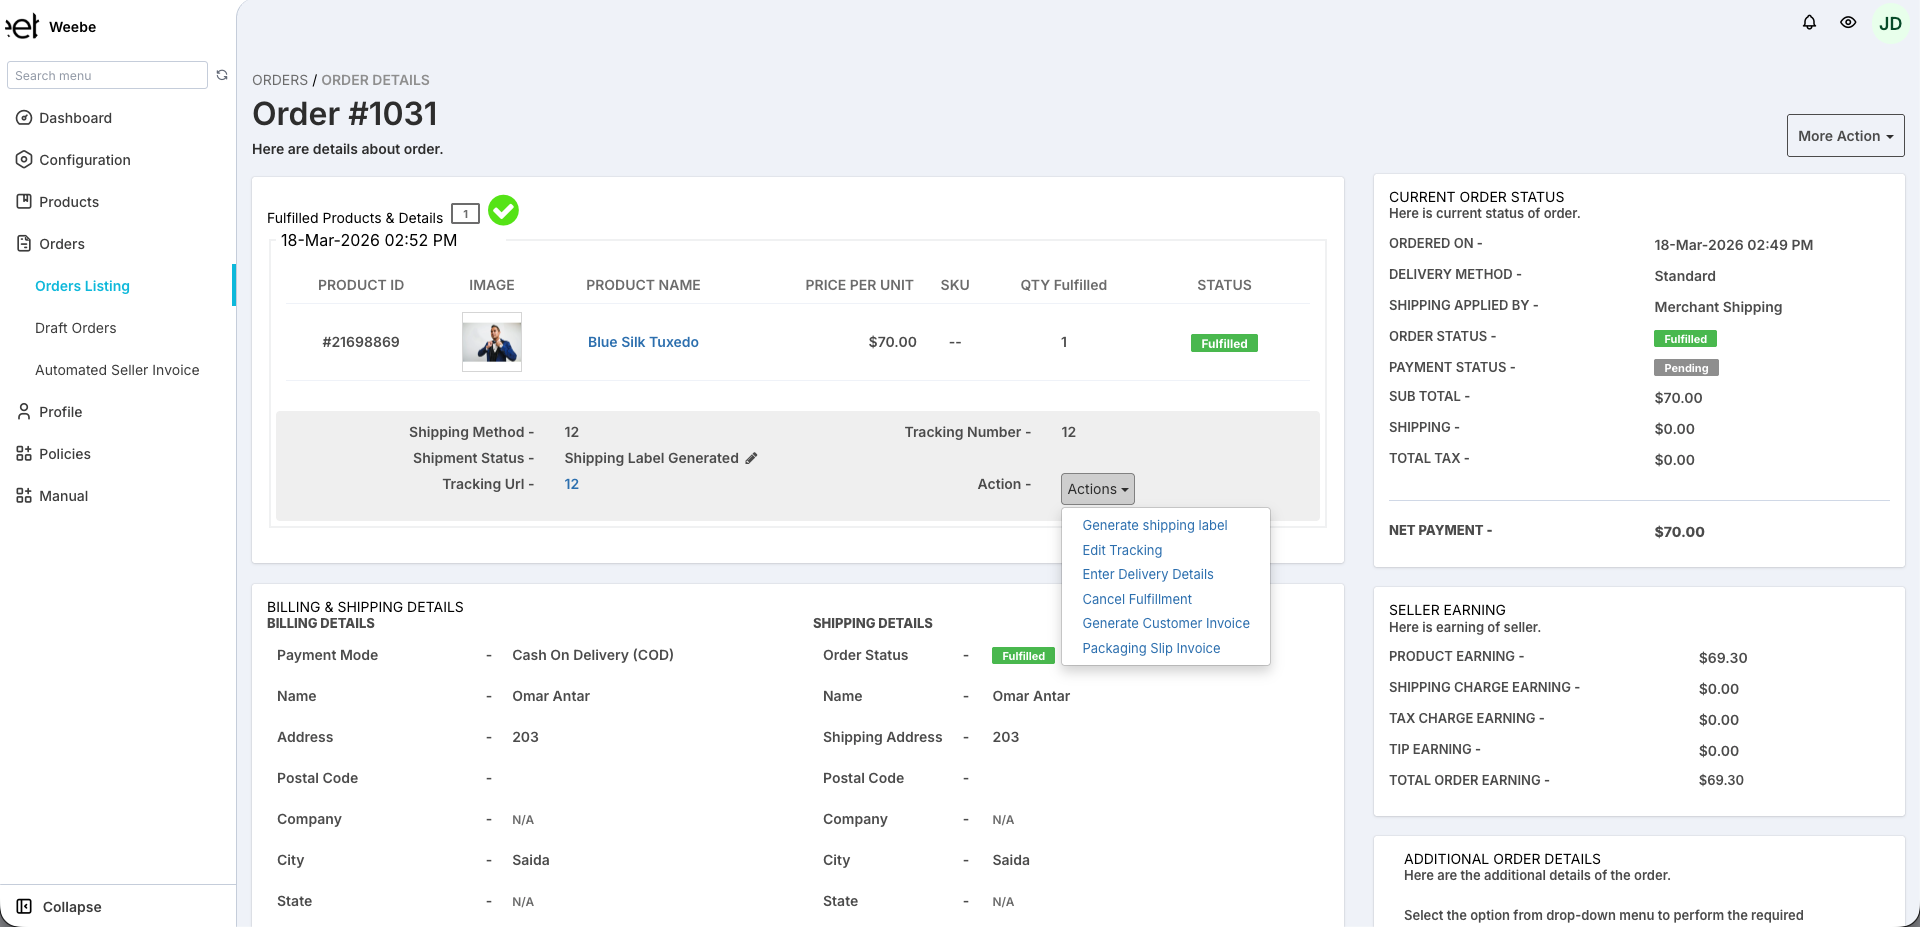
Task: Open the Actions dropdown in the fulfillment row
Action: 1097,489
